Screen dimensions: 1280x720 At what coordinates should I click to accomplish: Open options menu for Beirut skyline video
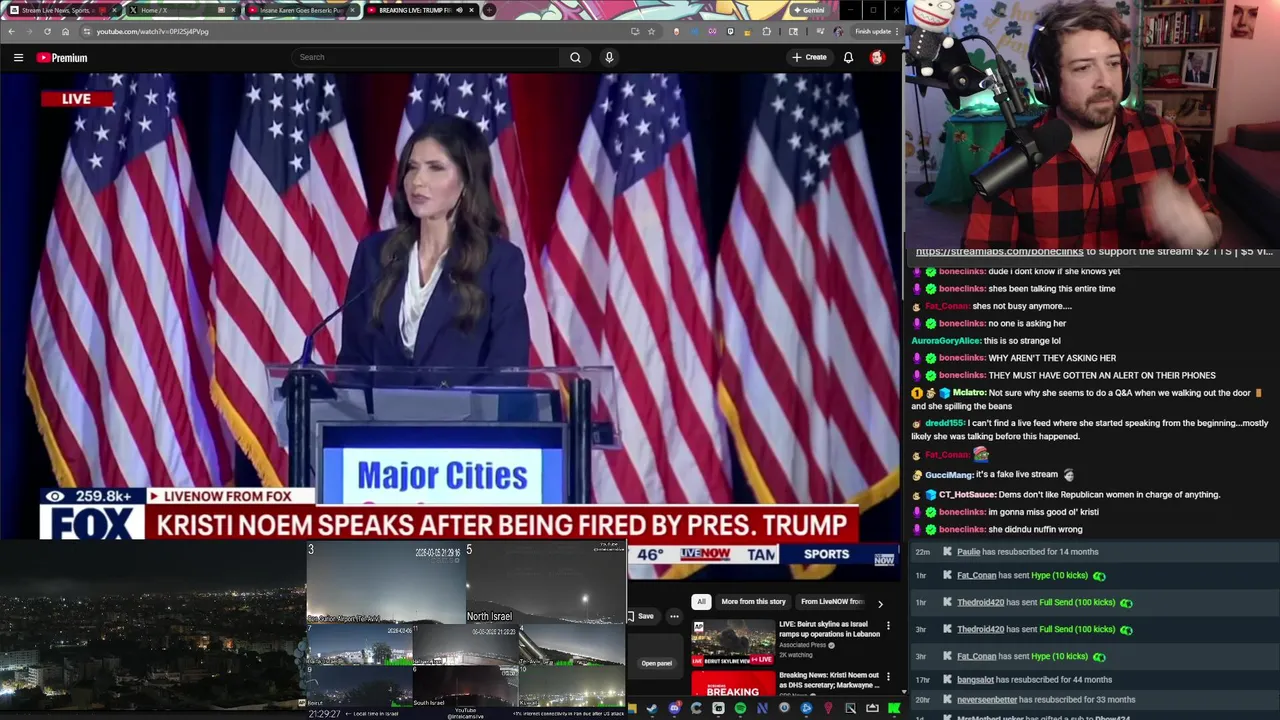click(x=888, y=625)
